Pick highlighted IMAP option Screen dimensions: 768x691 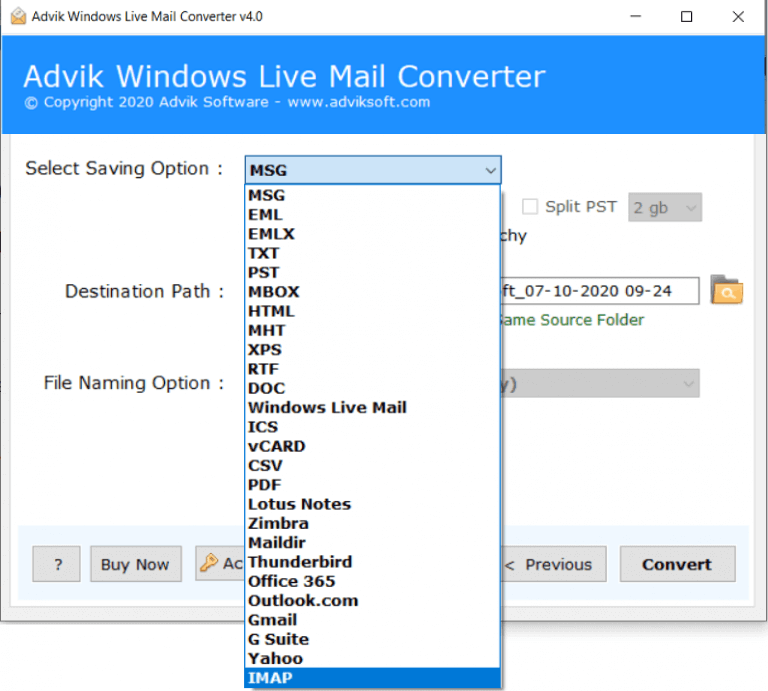[372, 678]
